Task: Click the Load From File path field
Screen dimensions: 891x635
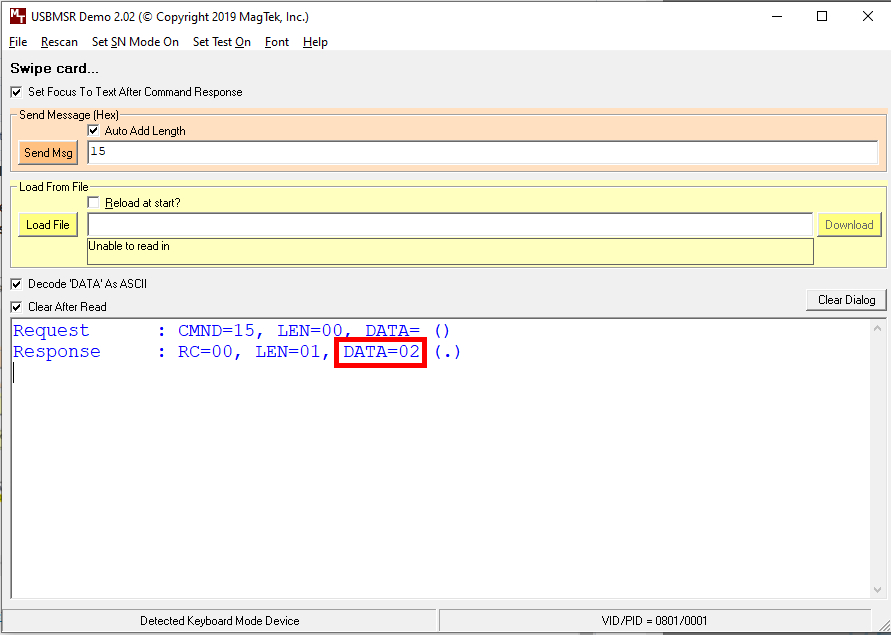Action: [450, 225]
